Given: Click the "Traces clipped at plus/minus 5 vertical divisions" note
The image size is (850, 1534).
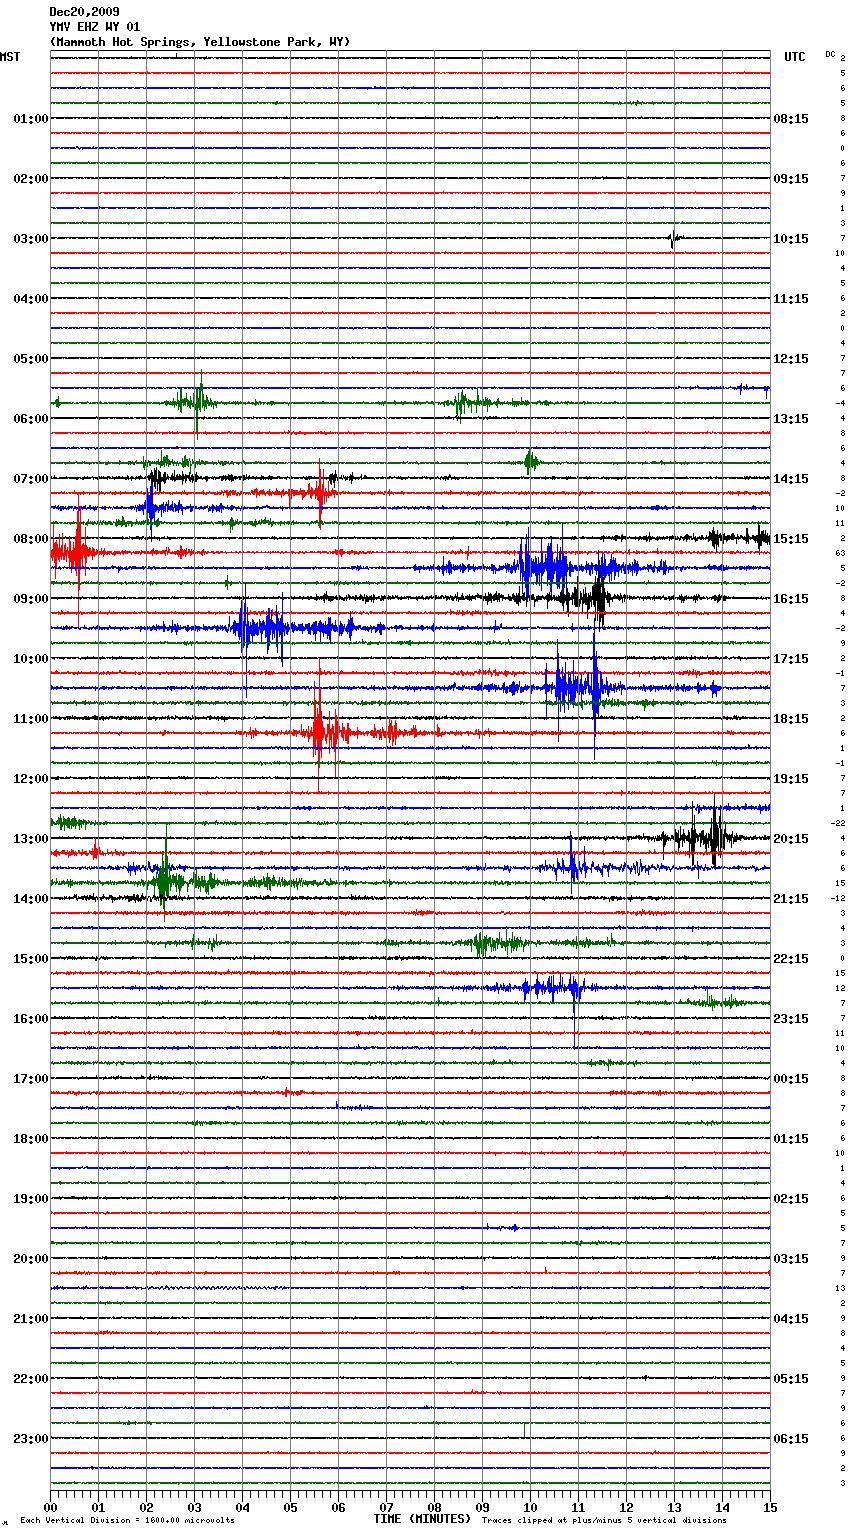Looking at the screenshot, I should click(604, 1521).
